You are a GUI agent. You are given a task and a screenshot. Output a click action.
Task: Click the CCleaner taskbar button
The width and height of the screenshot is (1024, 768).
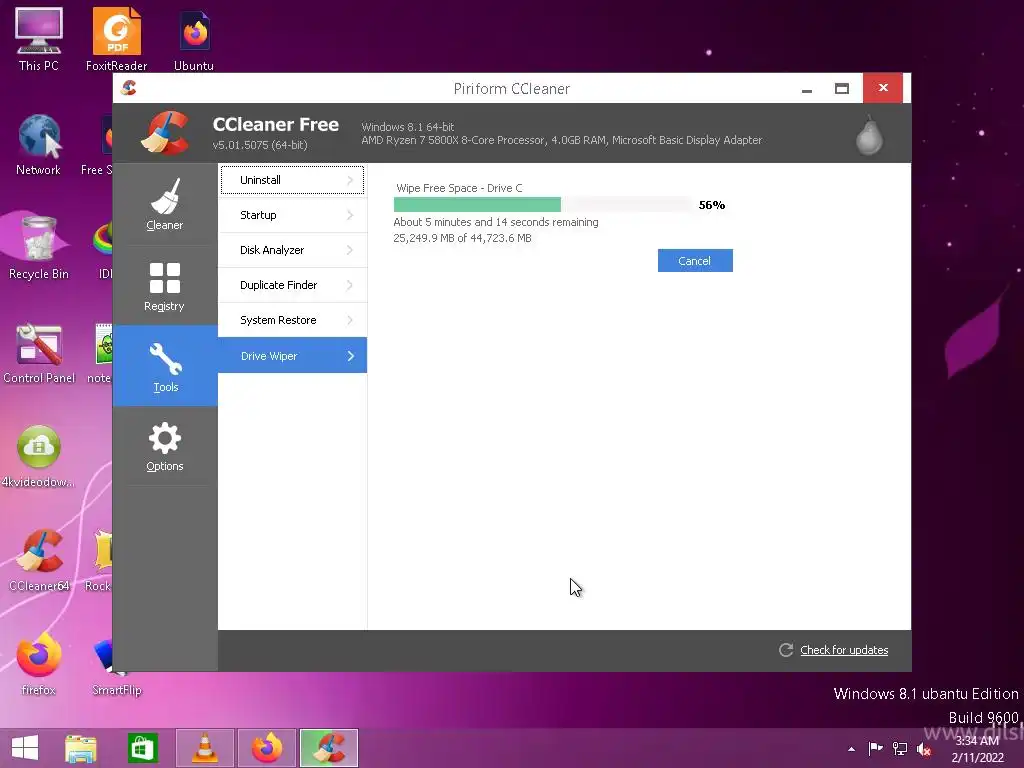pos(329,748)
